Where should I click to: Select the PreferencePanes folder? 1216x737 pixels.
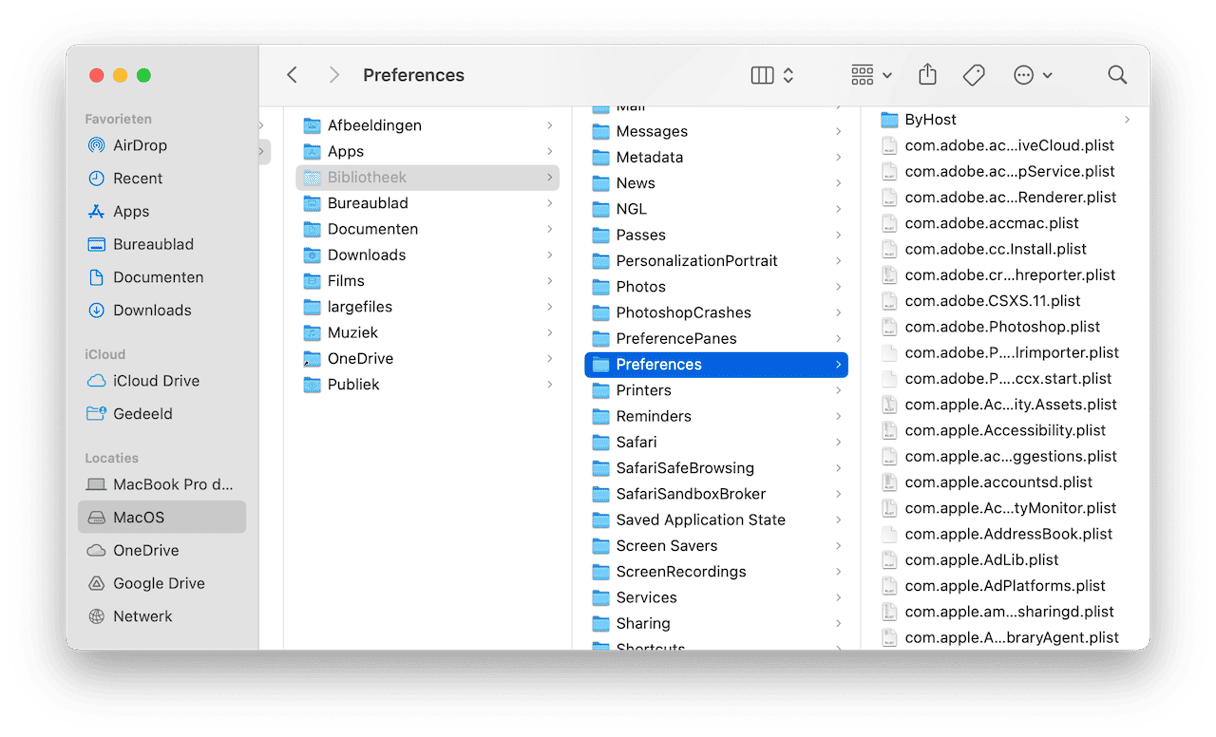click(716, 339)
